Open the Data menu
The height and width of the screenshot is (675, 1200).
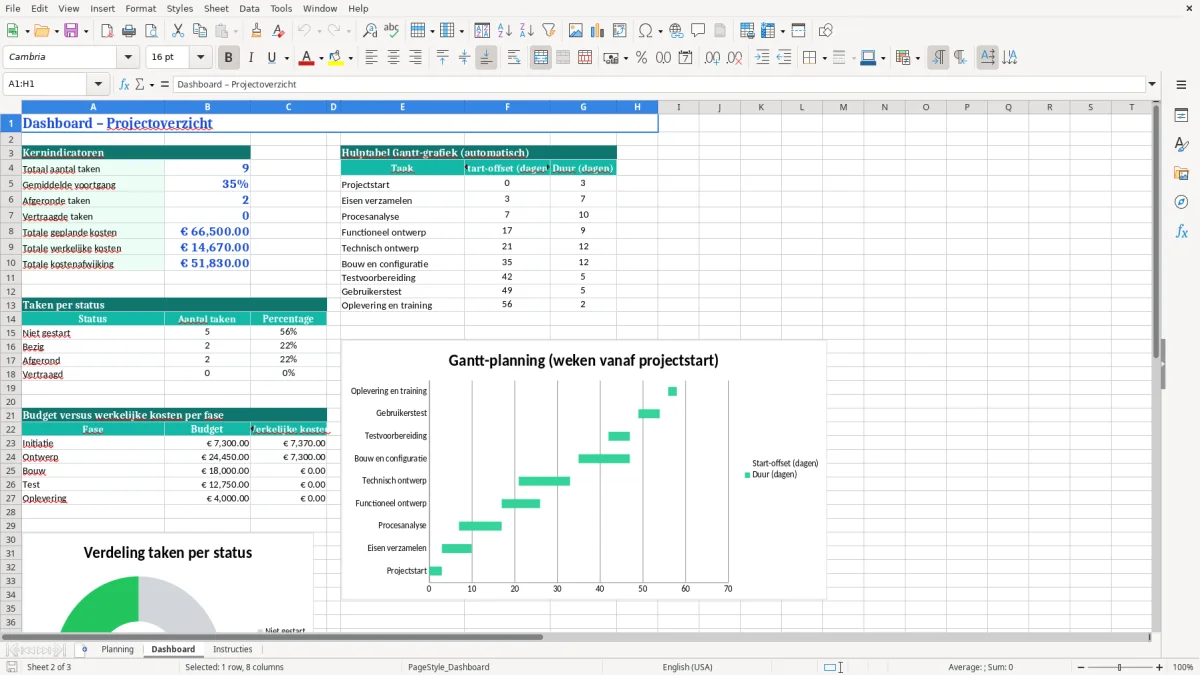249,8
